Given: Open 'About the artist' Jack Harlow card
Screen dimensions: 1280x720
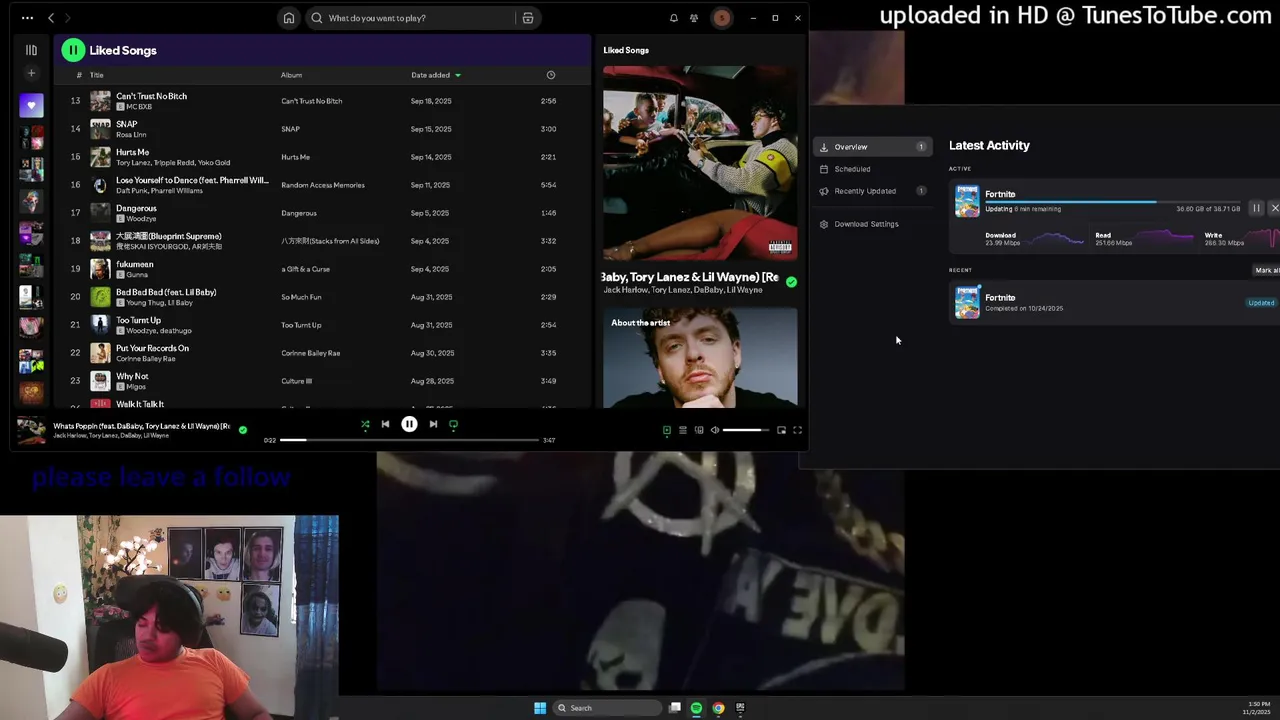Looking at the screenshot, I should pyautogui.click(x=700, y=357).
